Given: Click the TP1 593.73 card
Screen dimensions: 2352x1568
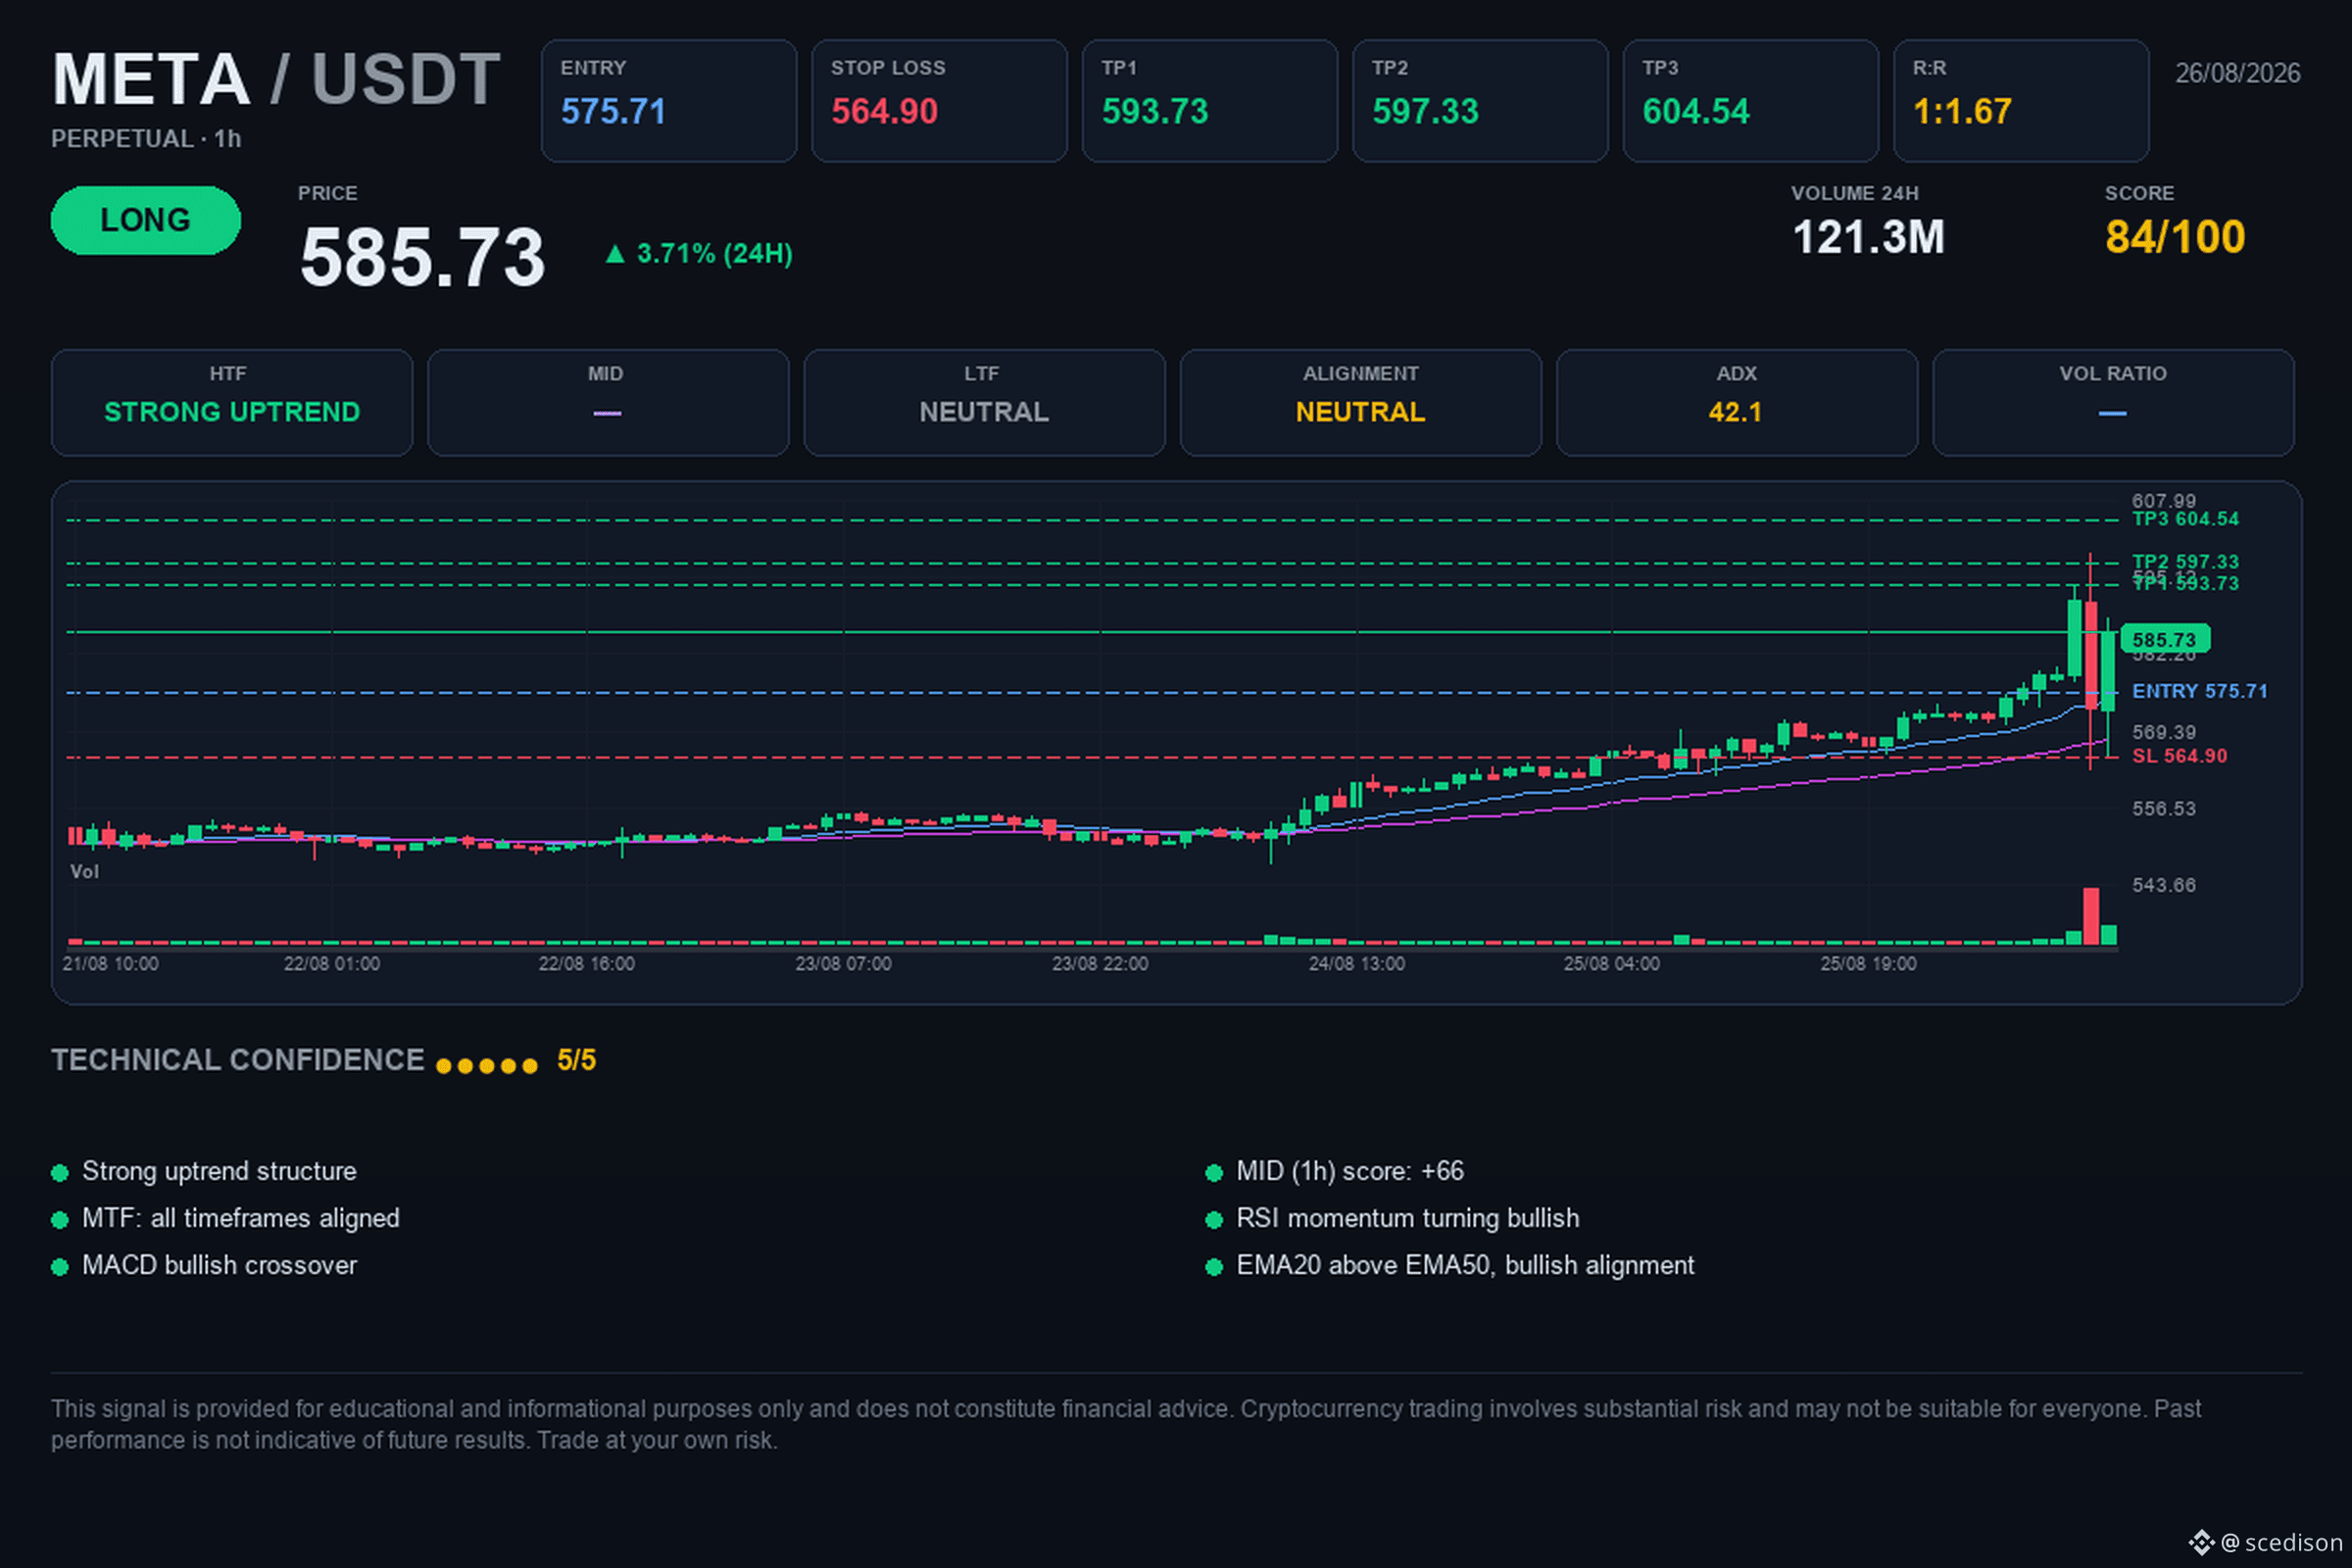Looking at the screenshot, I should coord(1210,101).
